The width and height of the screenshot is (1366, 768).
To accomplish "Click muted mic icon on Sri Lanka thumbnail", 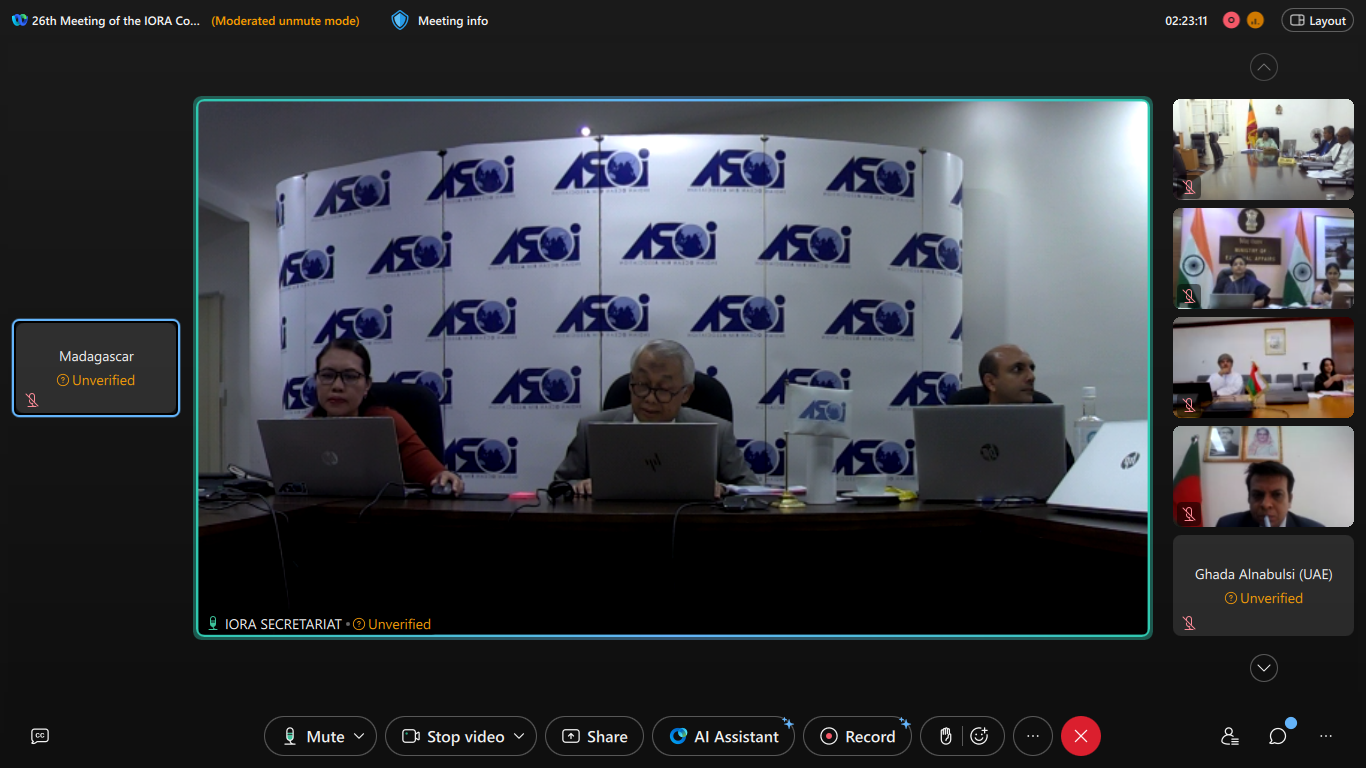I will click(1189, 186).
